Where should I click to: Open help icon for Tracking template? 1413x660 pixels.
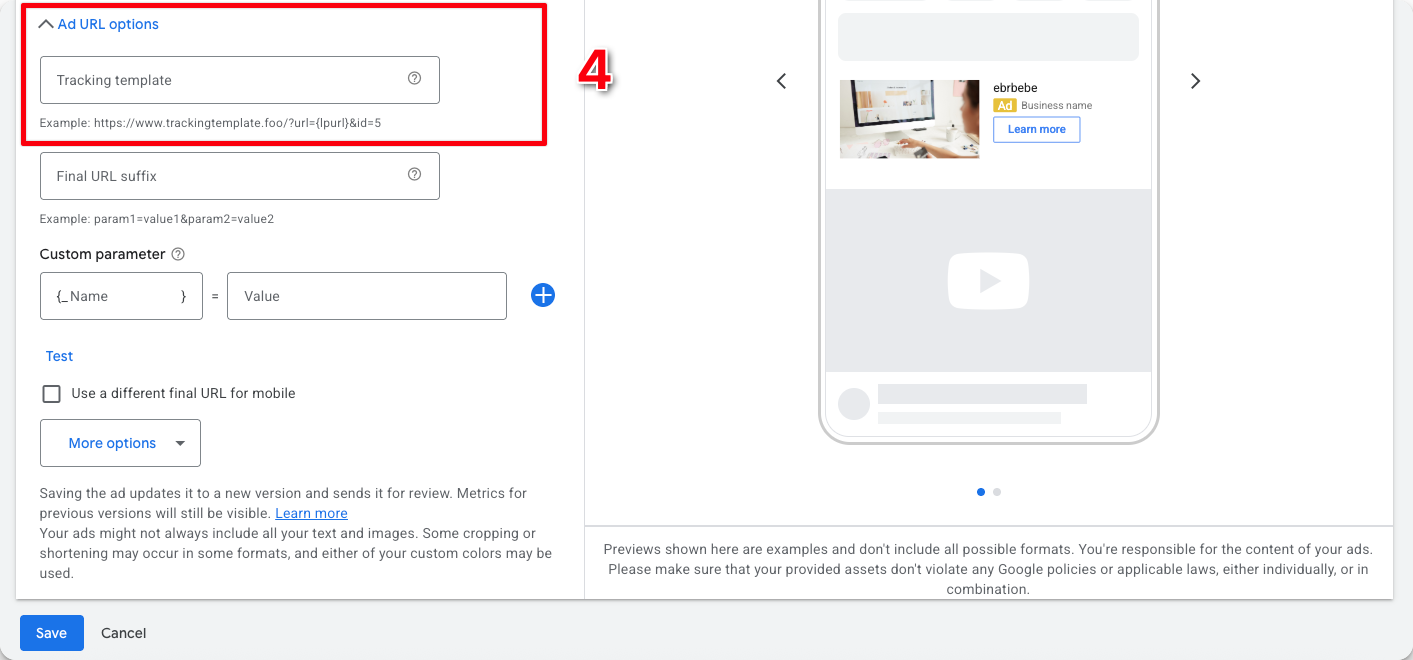tap(414, 79)
